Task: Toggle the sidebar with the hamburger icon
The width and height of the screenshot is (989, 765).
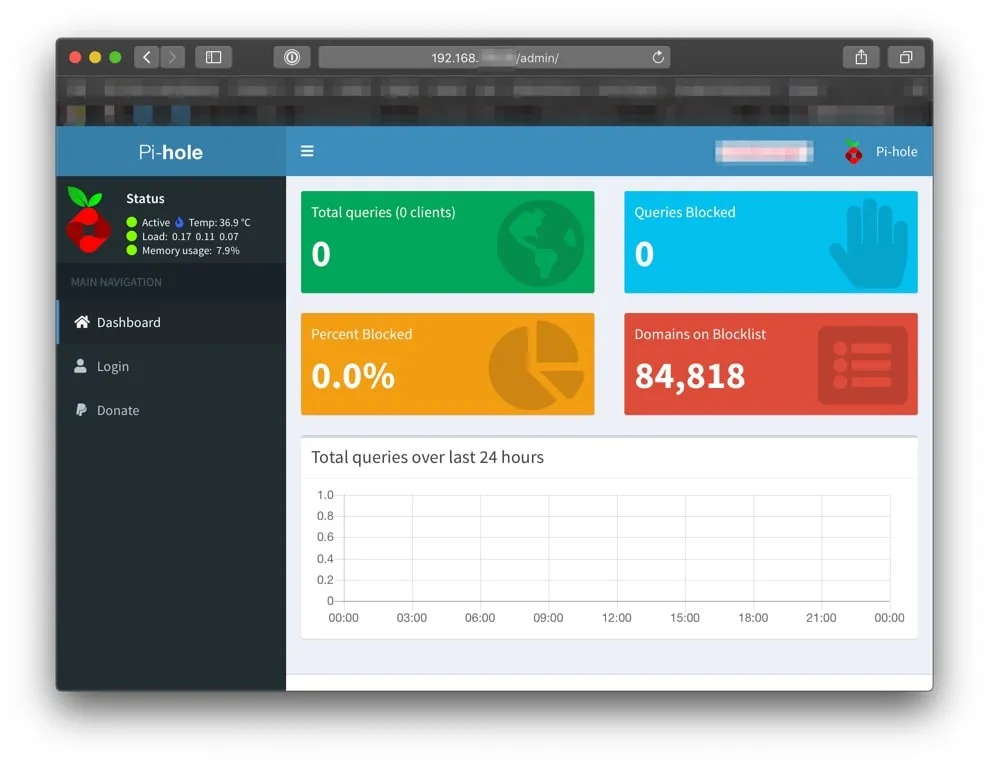Action: tap(307, 151)
